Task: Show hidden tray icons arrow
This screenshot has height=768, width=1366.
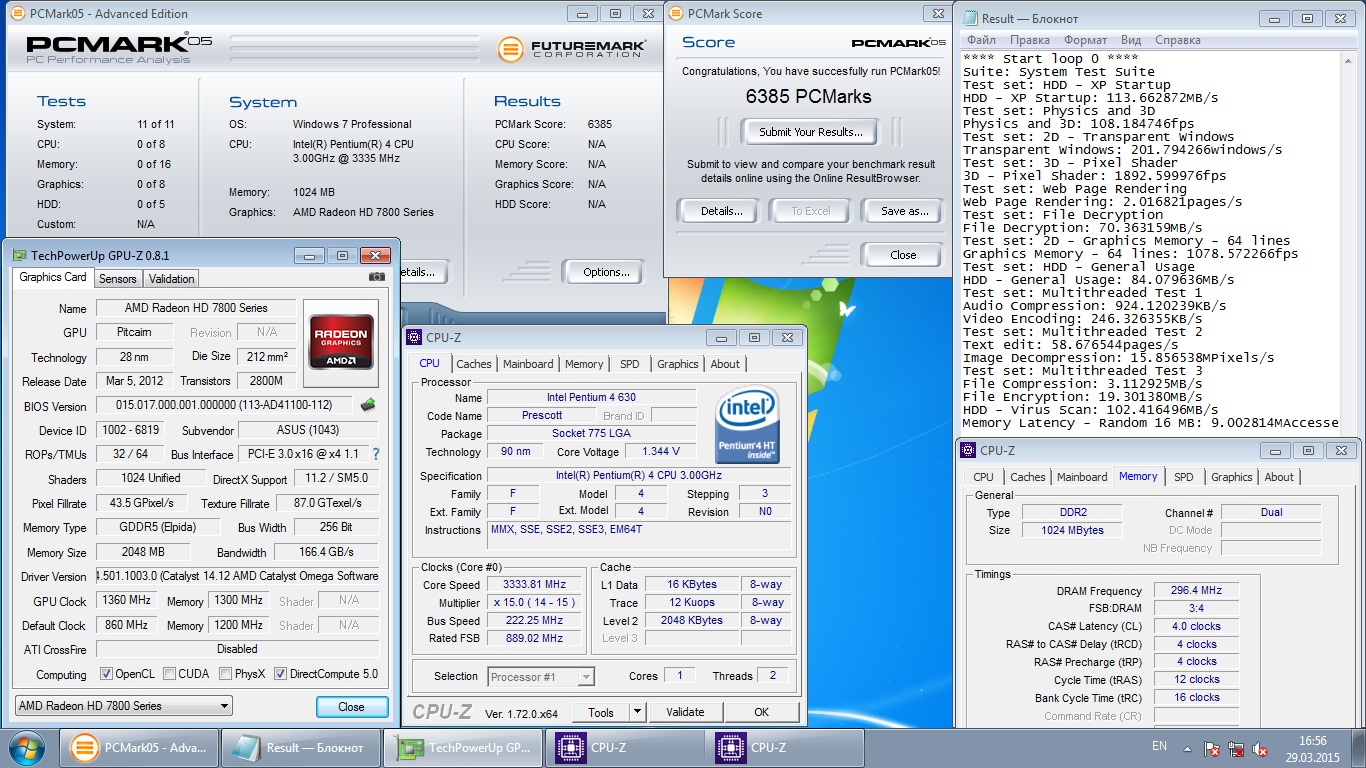Action: click(1188, 748)
